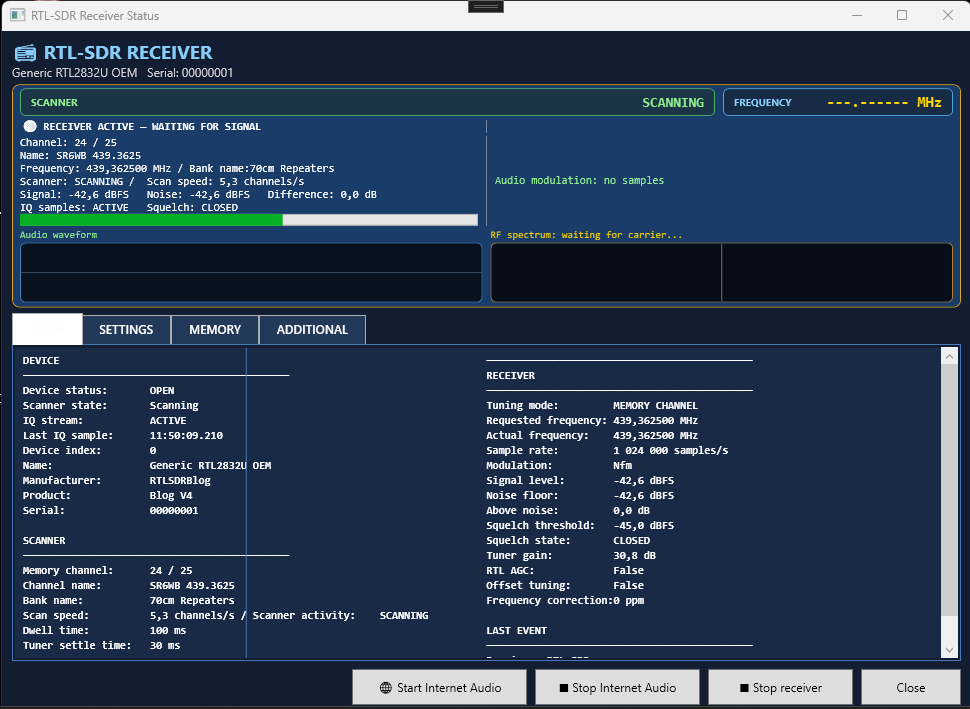Click 'Name: SR6WB 439.3625' line

(80, 156)
